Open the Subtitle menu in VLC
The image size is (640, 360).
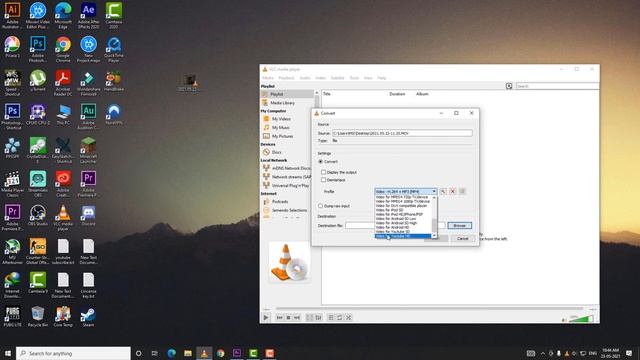tap(337, 78)
